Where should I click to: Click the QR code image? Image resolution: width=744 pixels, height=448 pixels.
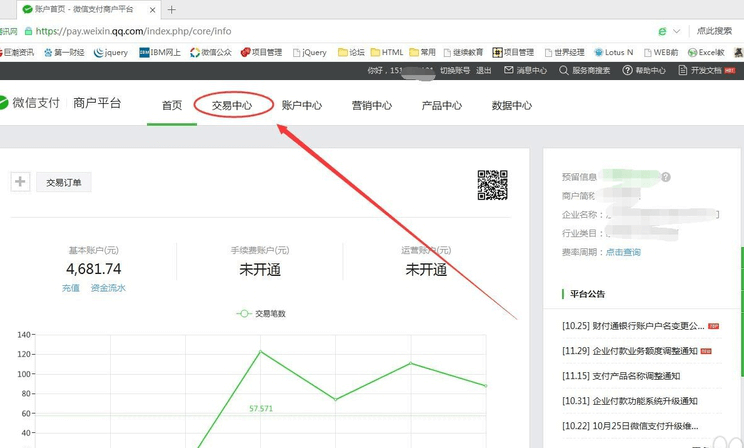coord(493,185)
